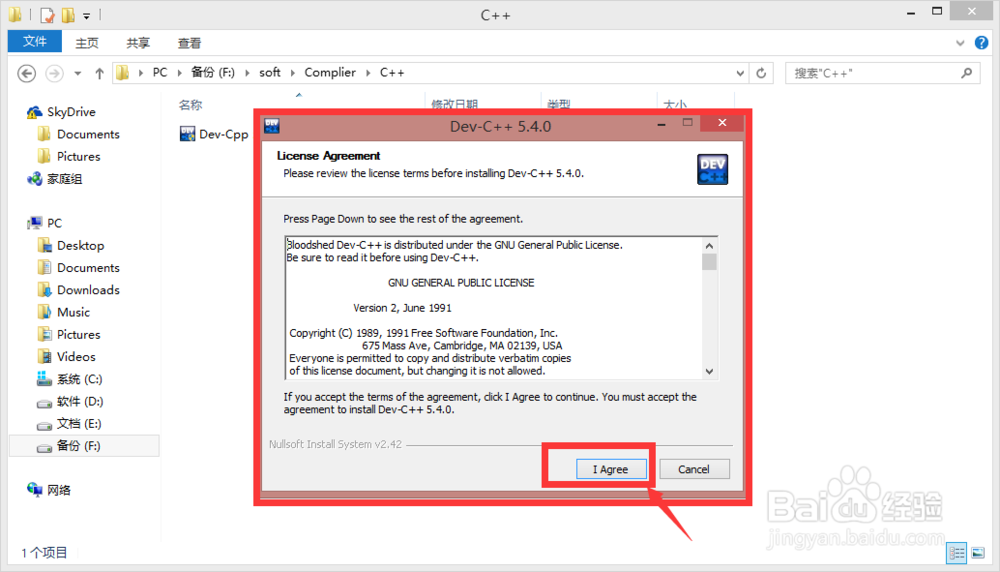This screenshot has width=1000, height=572.
Task: Open recent locations dropdown arrow
Action: pos(78,73)
